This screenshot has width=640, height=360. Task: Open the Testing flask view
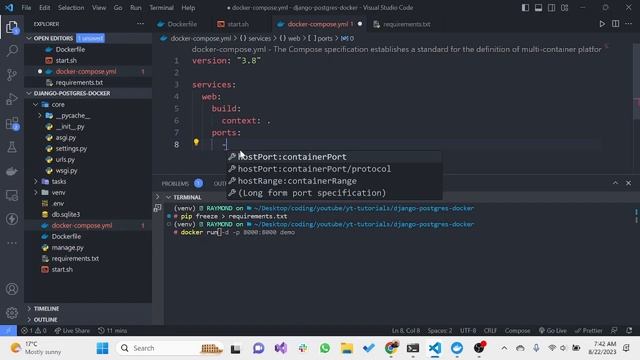click(x=12, y=147)
